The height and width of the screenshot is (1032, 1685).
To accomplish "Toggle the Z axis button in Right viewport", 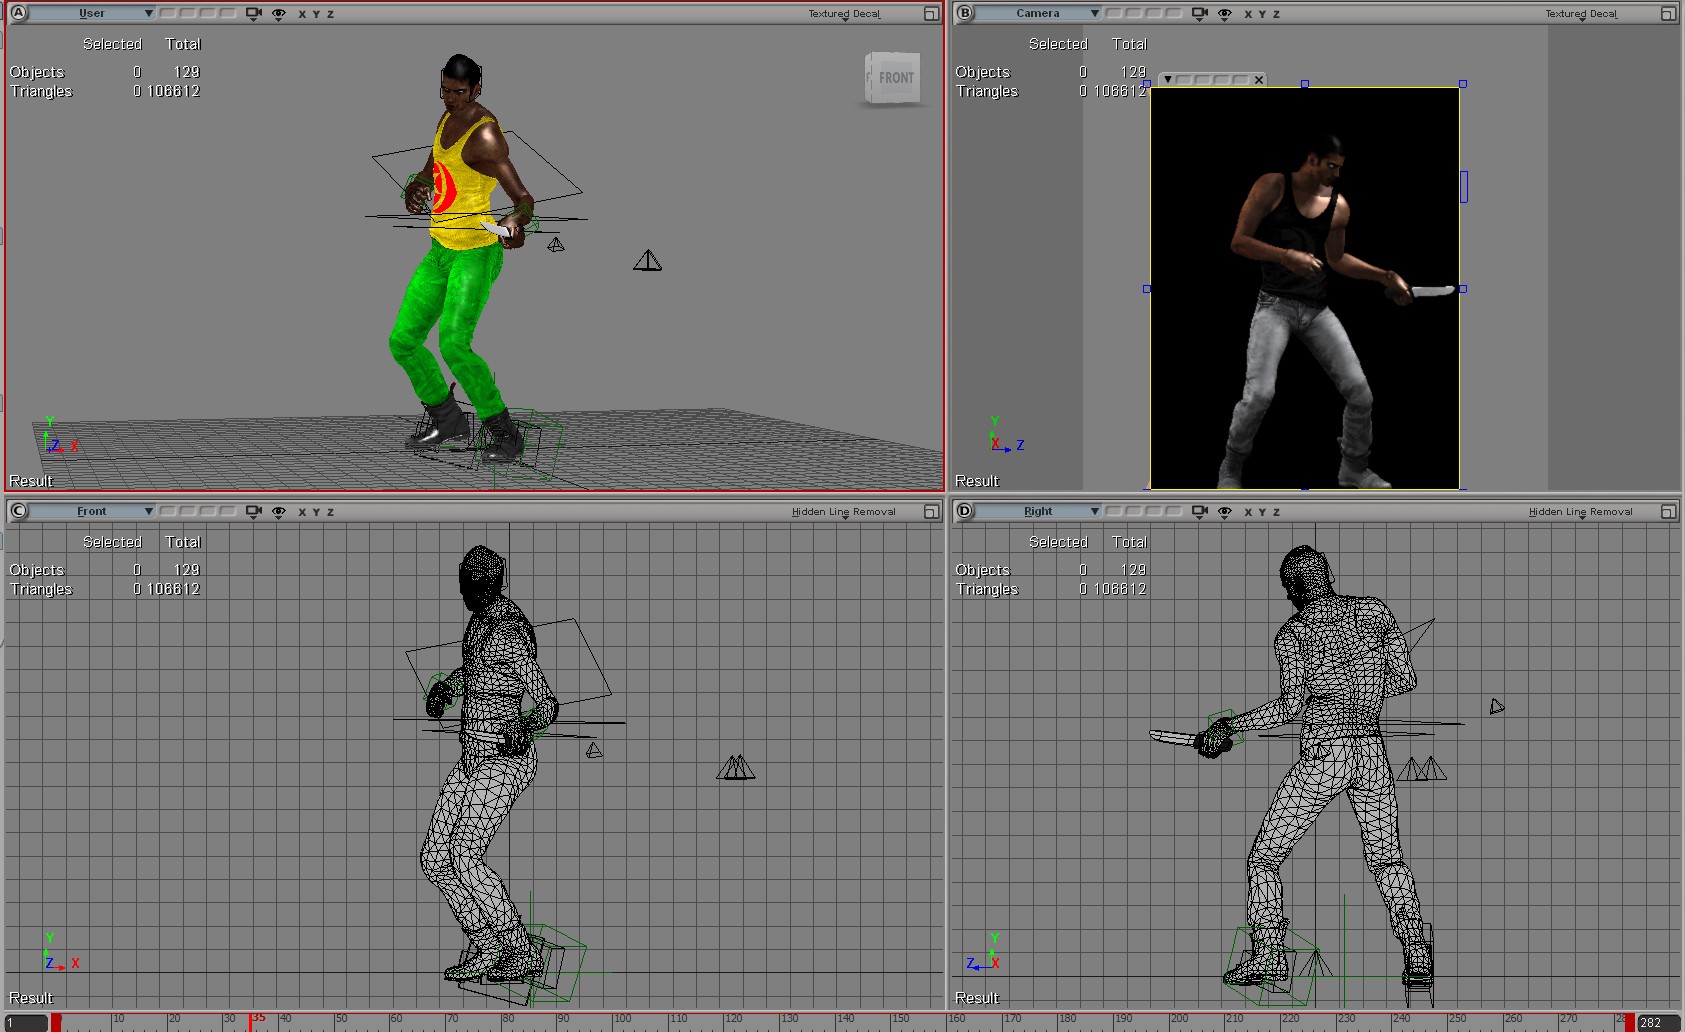I will (1276, 512).
